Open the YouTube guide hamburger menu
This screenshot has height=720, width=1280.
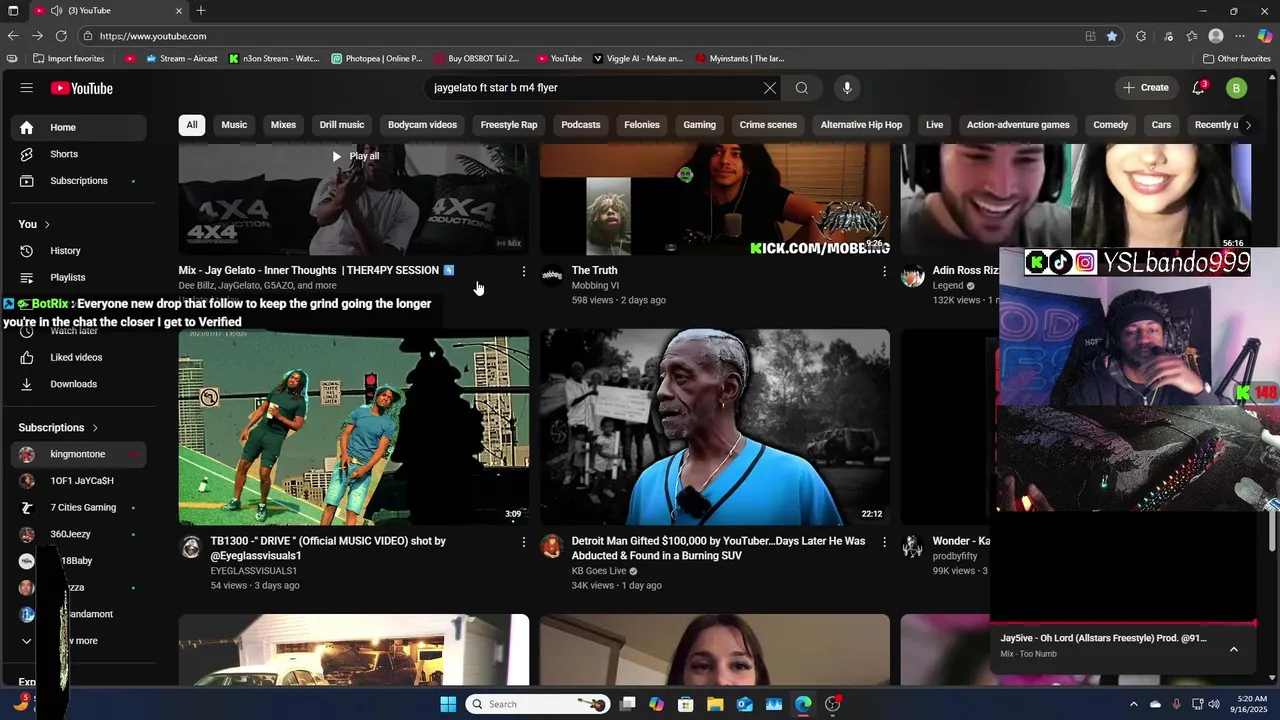26,88
